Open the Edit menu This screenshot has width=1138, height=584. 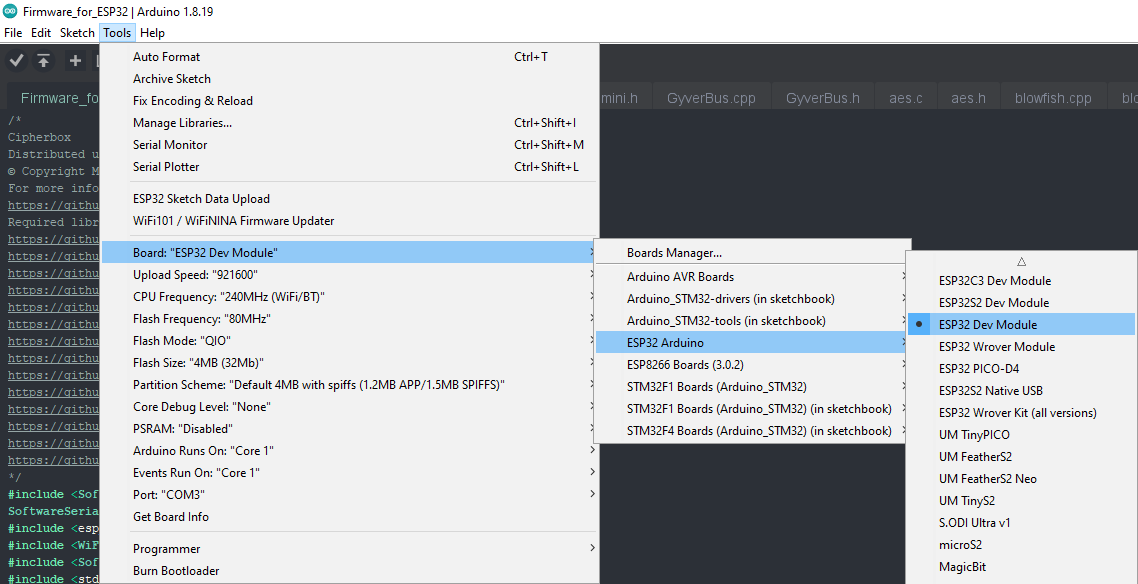tap(41, 33)
